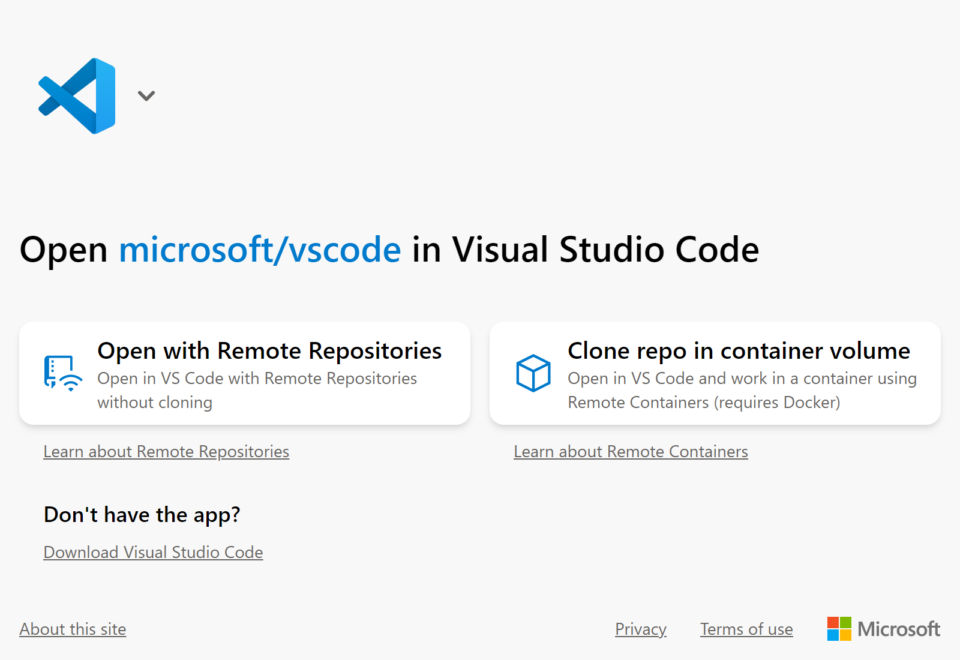Open Learn about Remote Containers link
Screen dimensions: 960x660
(631, 452)
